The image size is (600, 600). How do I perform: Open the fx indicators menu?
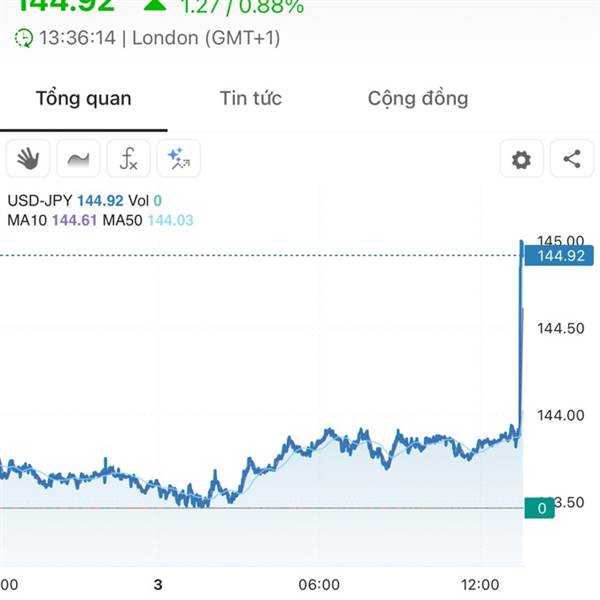pyautogui.click(x=129, y=158)
